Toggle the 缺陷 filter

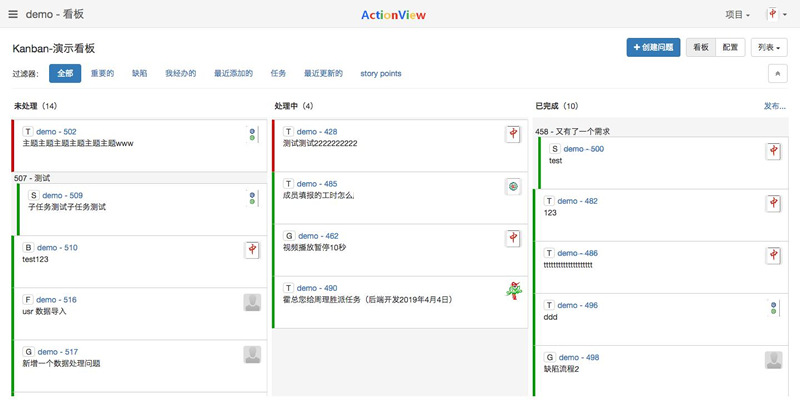pos(139,74)
